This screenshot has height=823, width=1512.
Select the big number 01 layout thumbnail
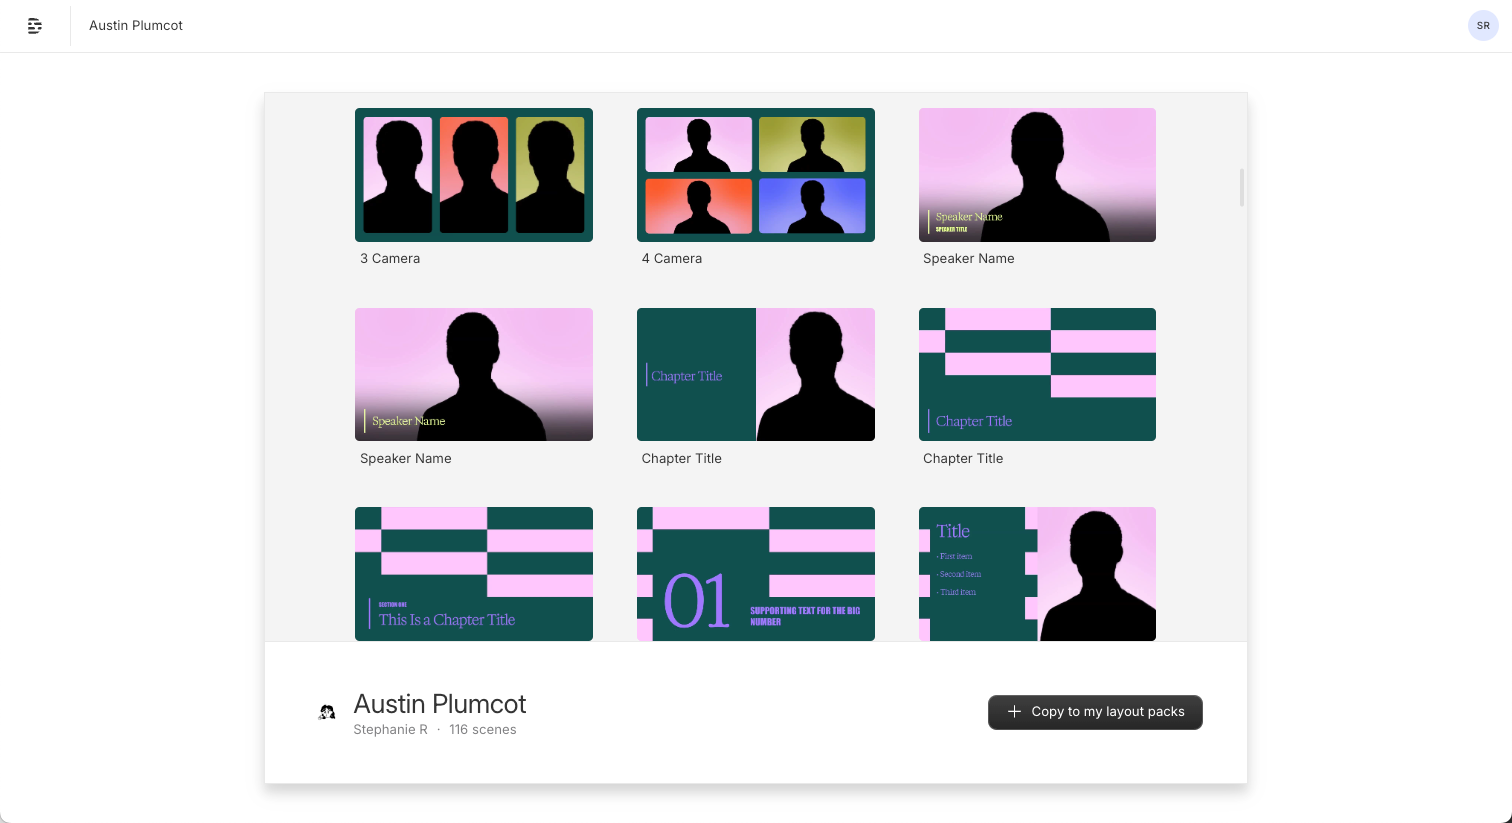pyautogui.click(x=755, y=573)
